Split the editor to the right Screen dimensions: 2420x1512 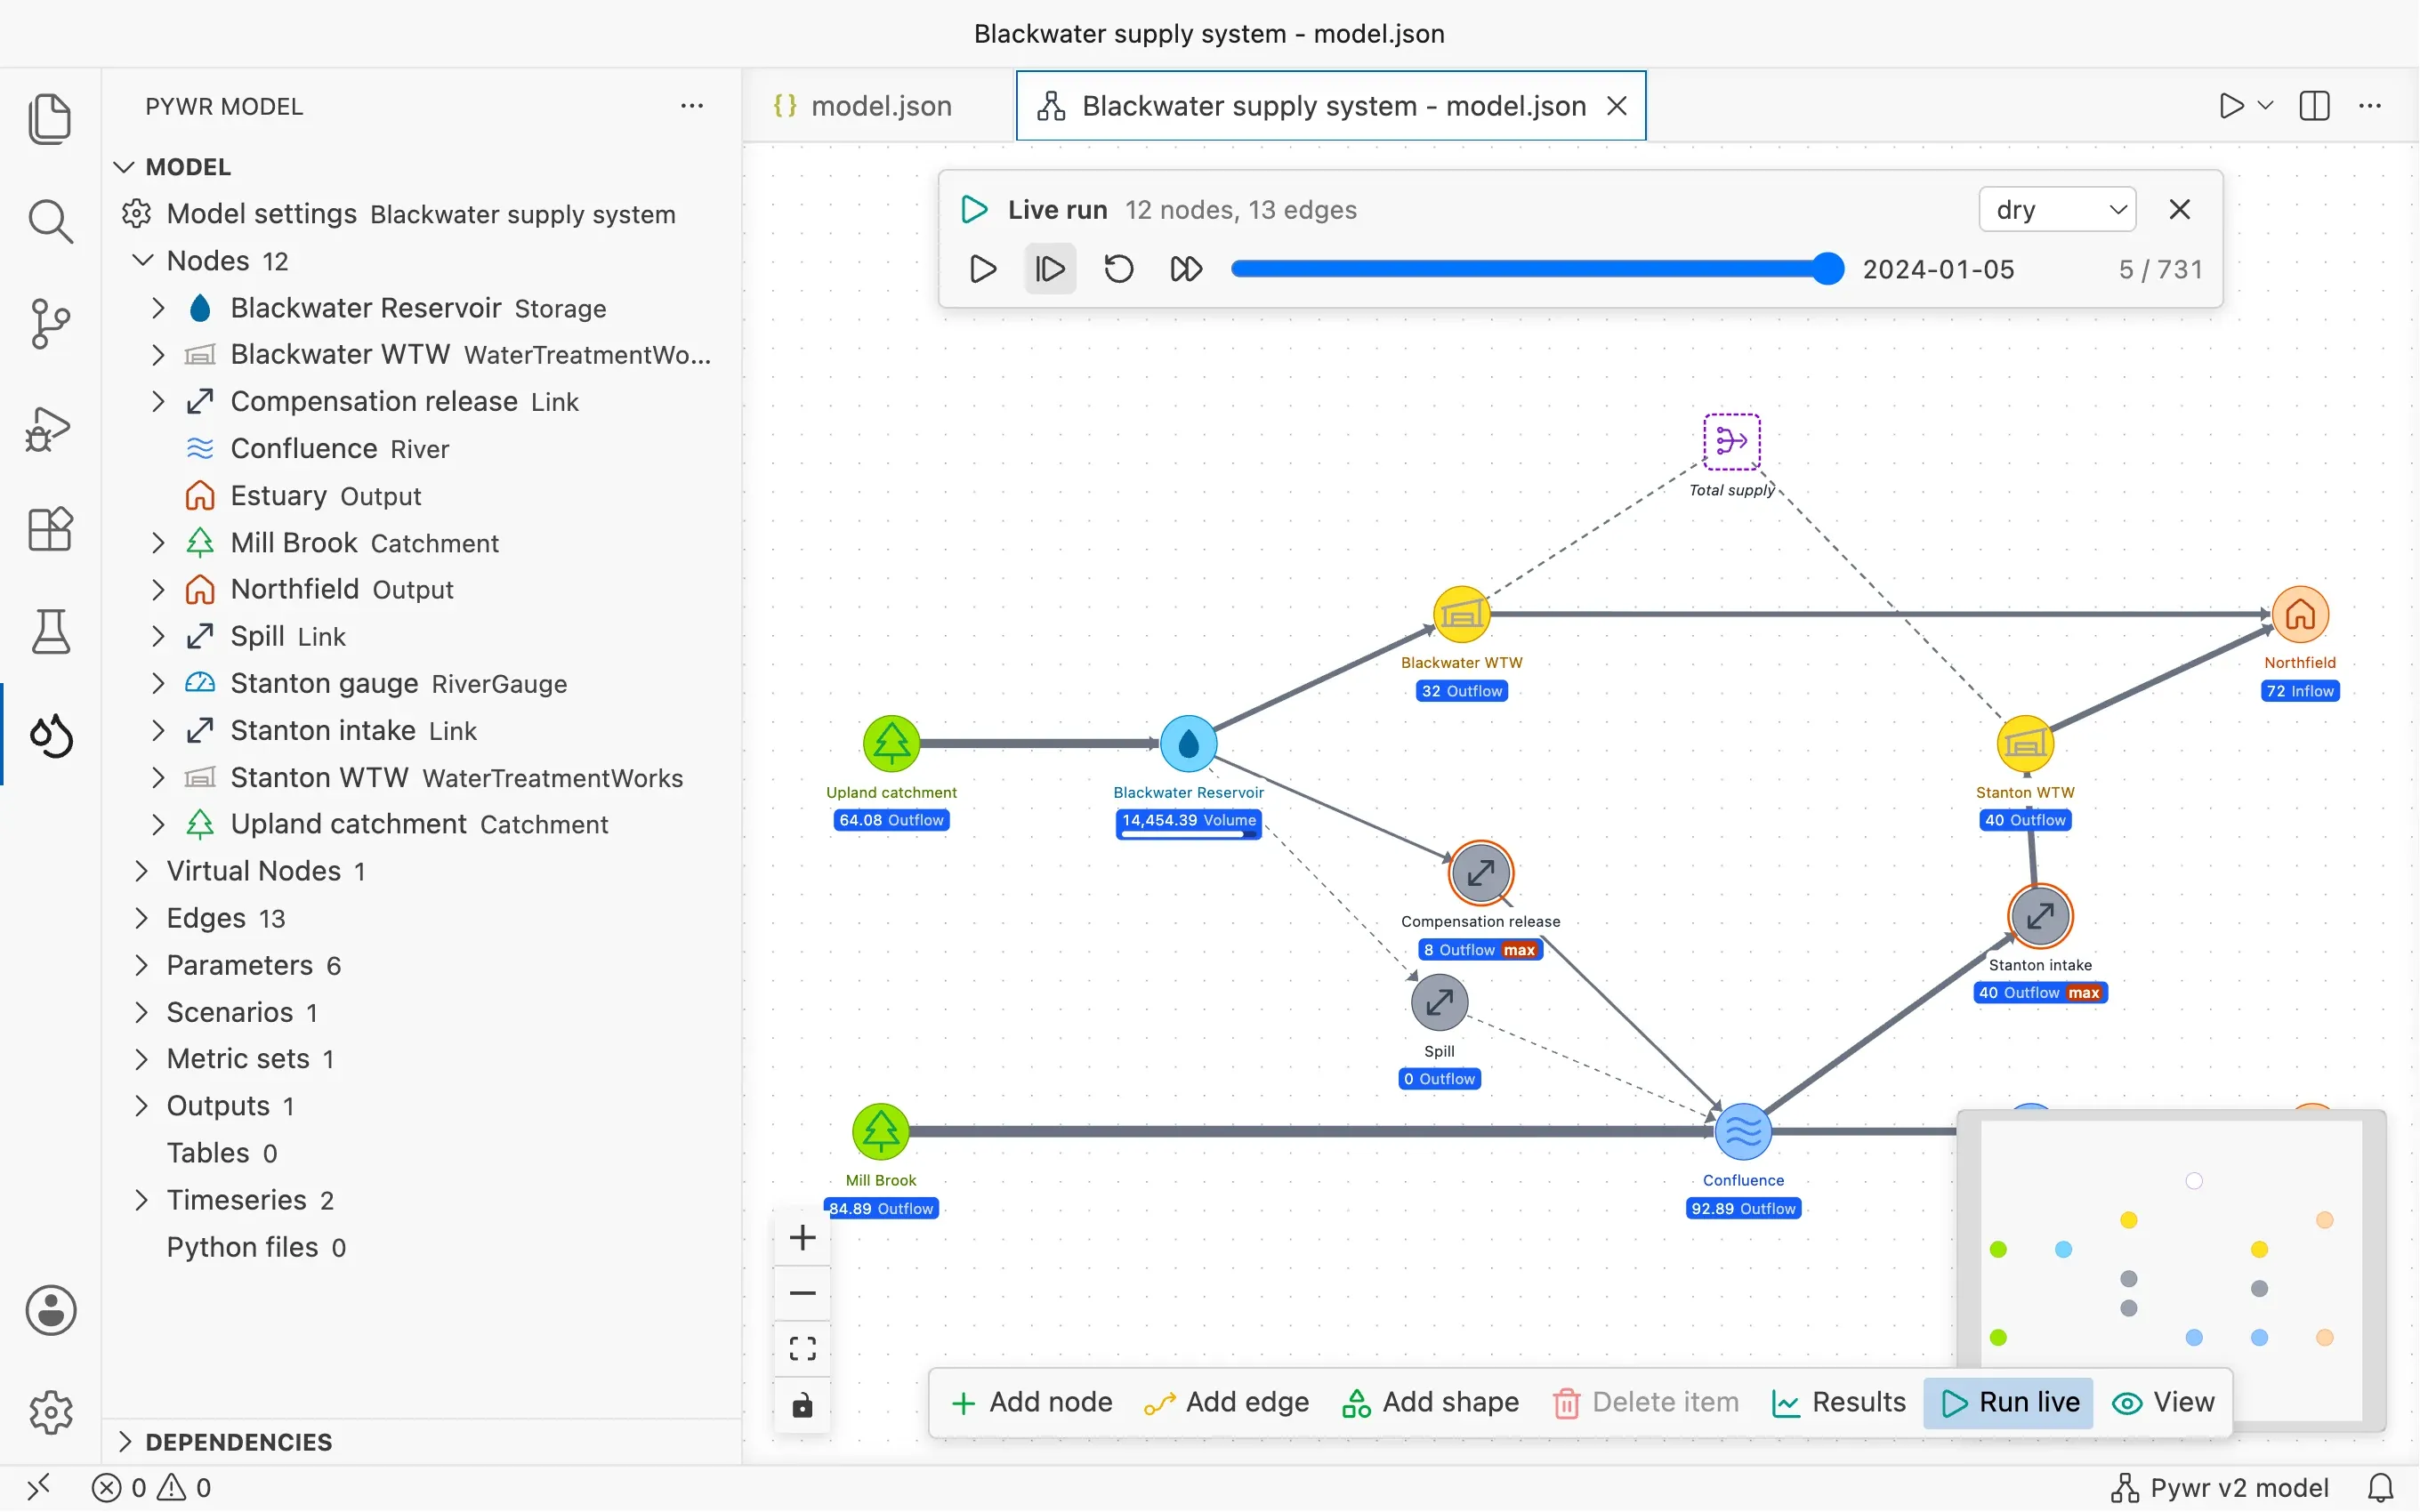(2314, 105)
